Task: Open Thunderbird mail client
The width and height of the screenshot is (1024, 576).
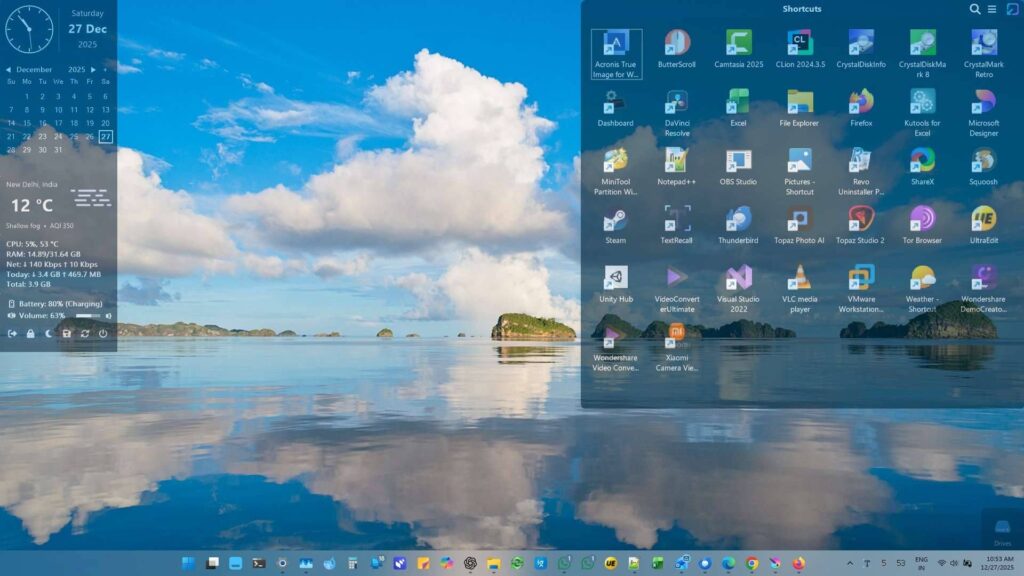Action: click(x=739, y=218)
